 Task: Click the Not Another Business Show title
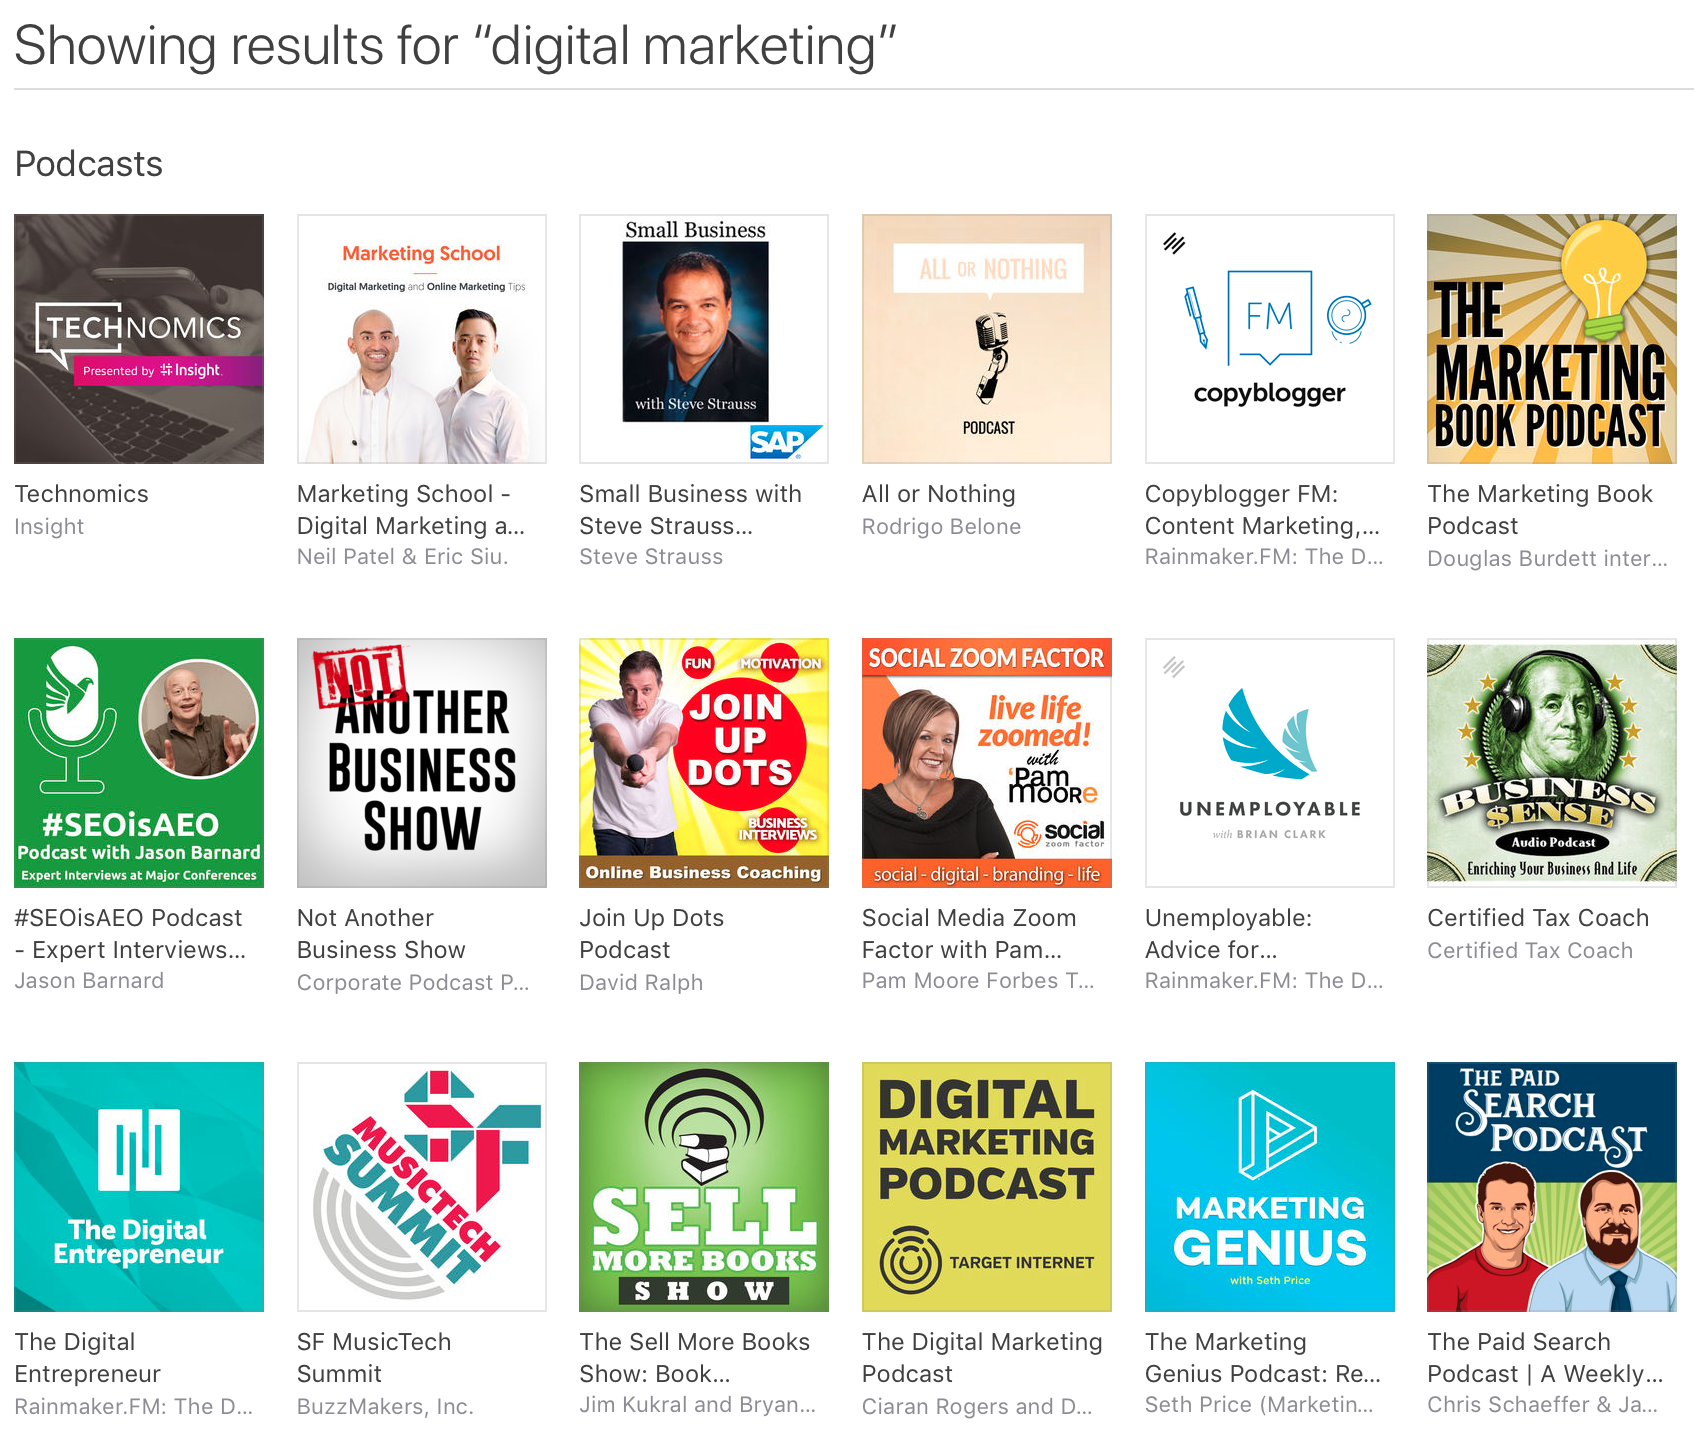pos(381,934)
